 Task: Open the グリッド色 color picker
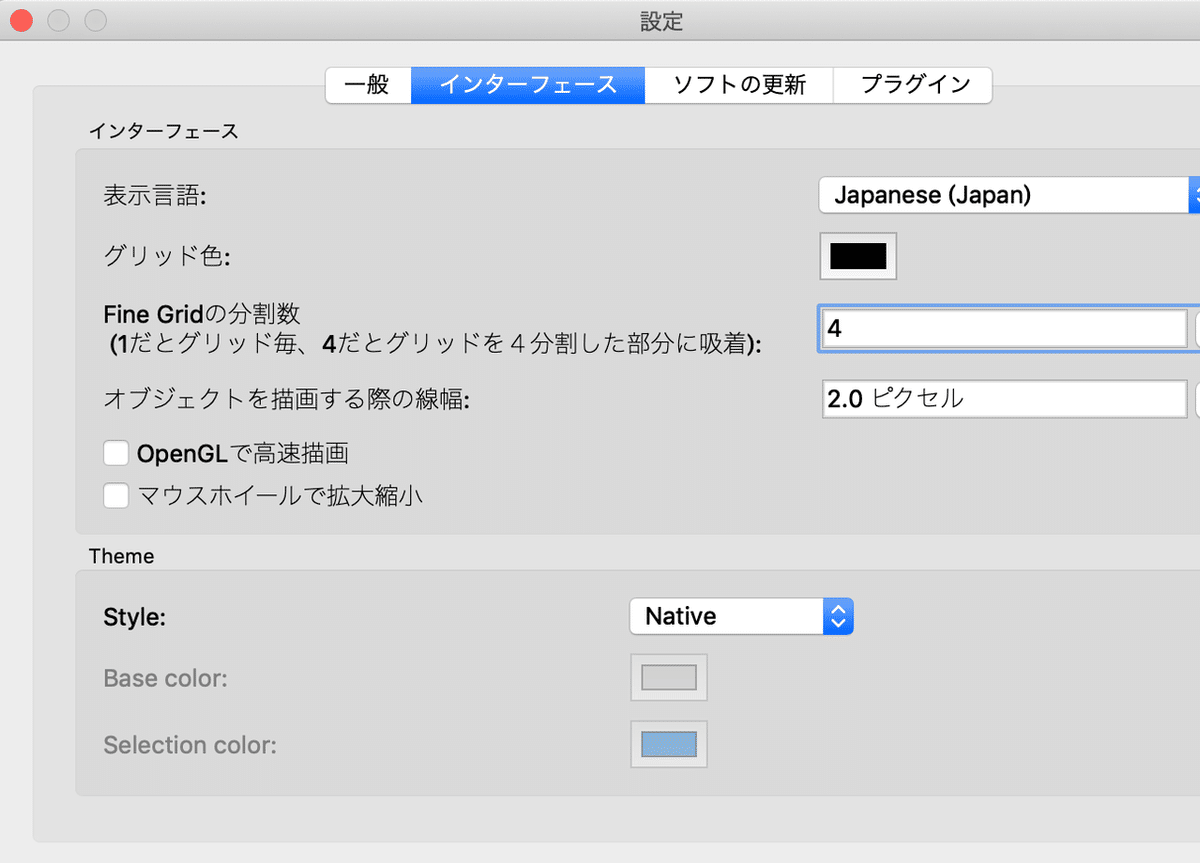[x=857, y=256]
